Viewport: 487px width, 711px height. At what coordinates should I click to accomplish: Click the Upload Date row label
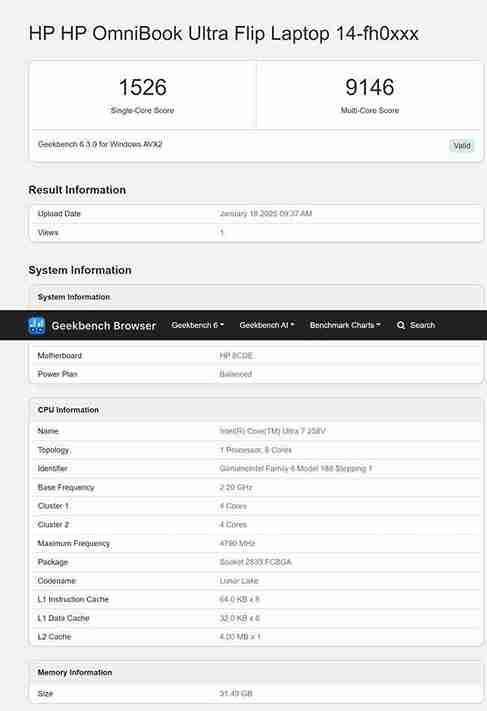point(59,214)
